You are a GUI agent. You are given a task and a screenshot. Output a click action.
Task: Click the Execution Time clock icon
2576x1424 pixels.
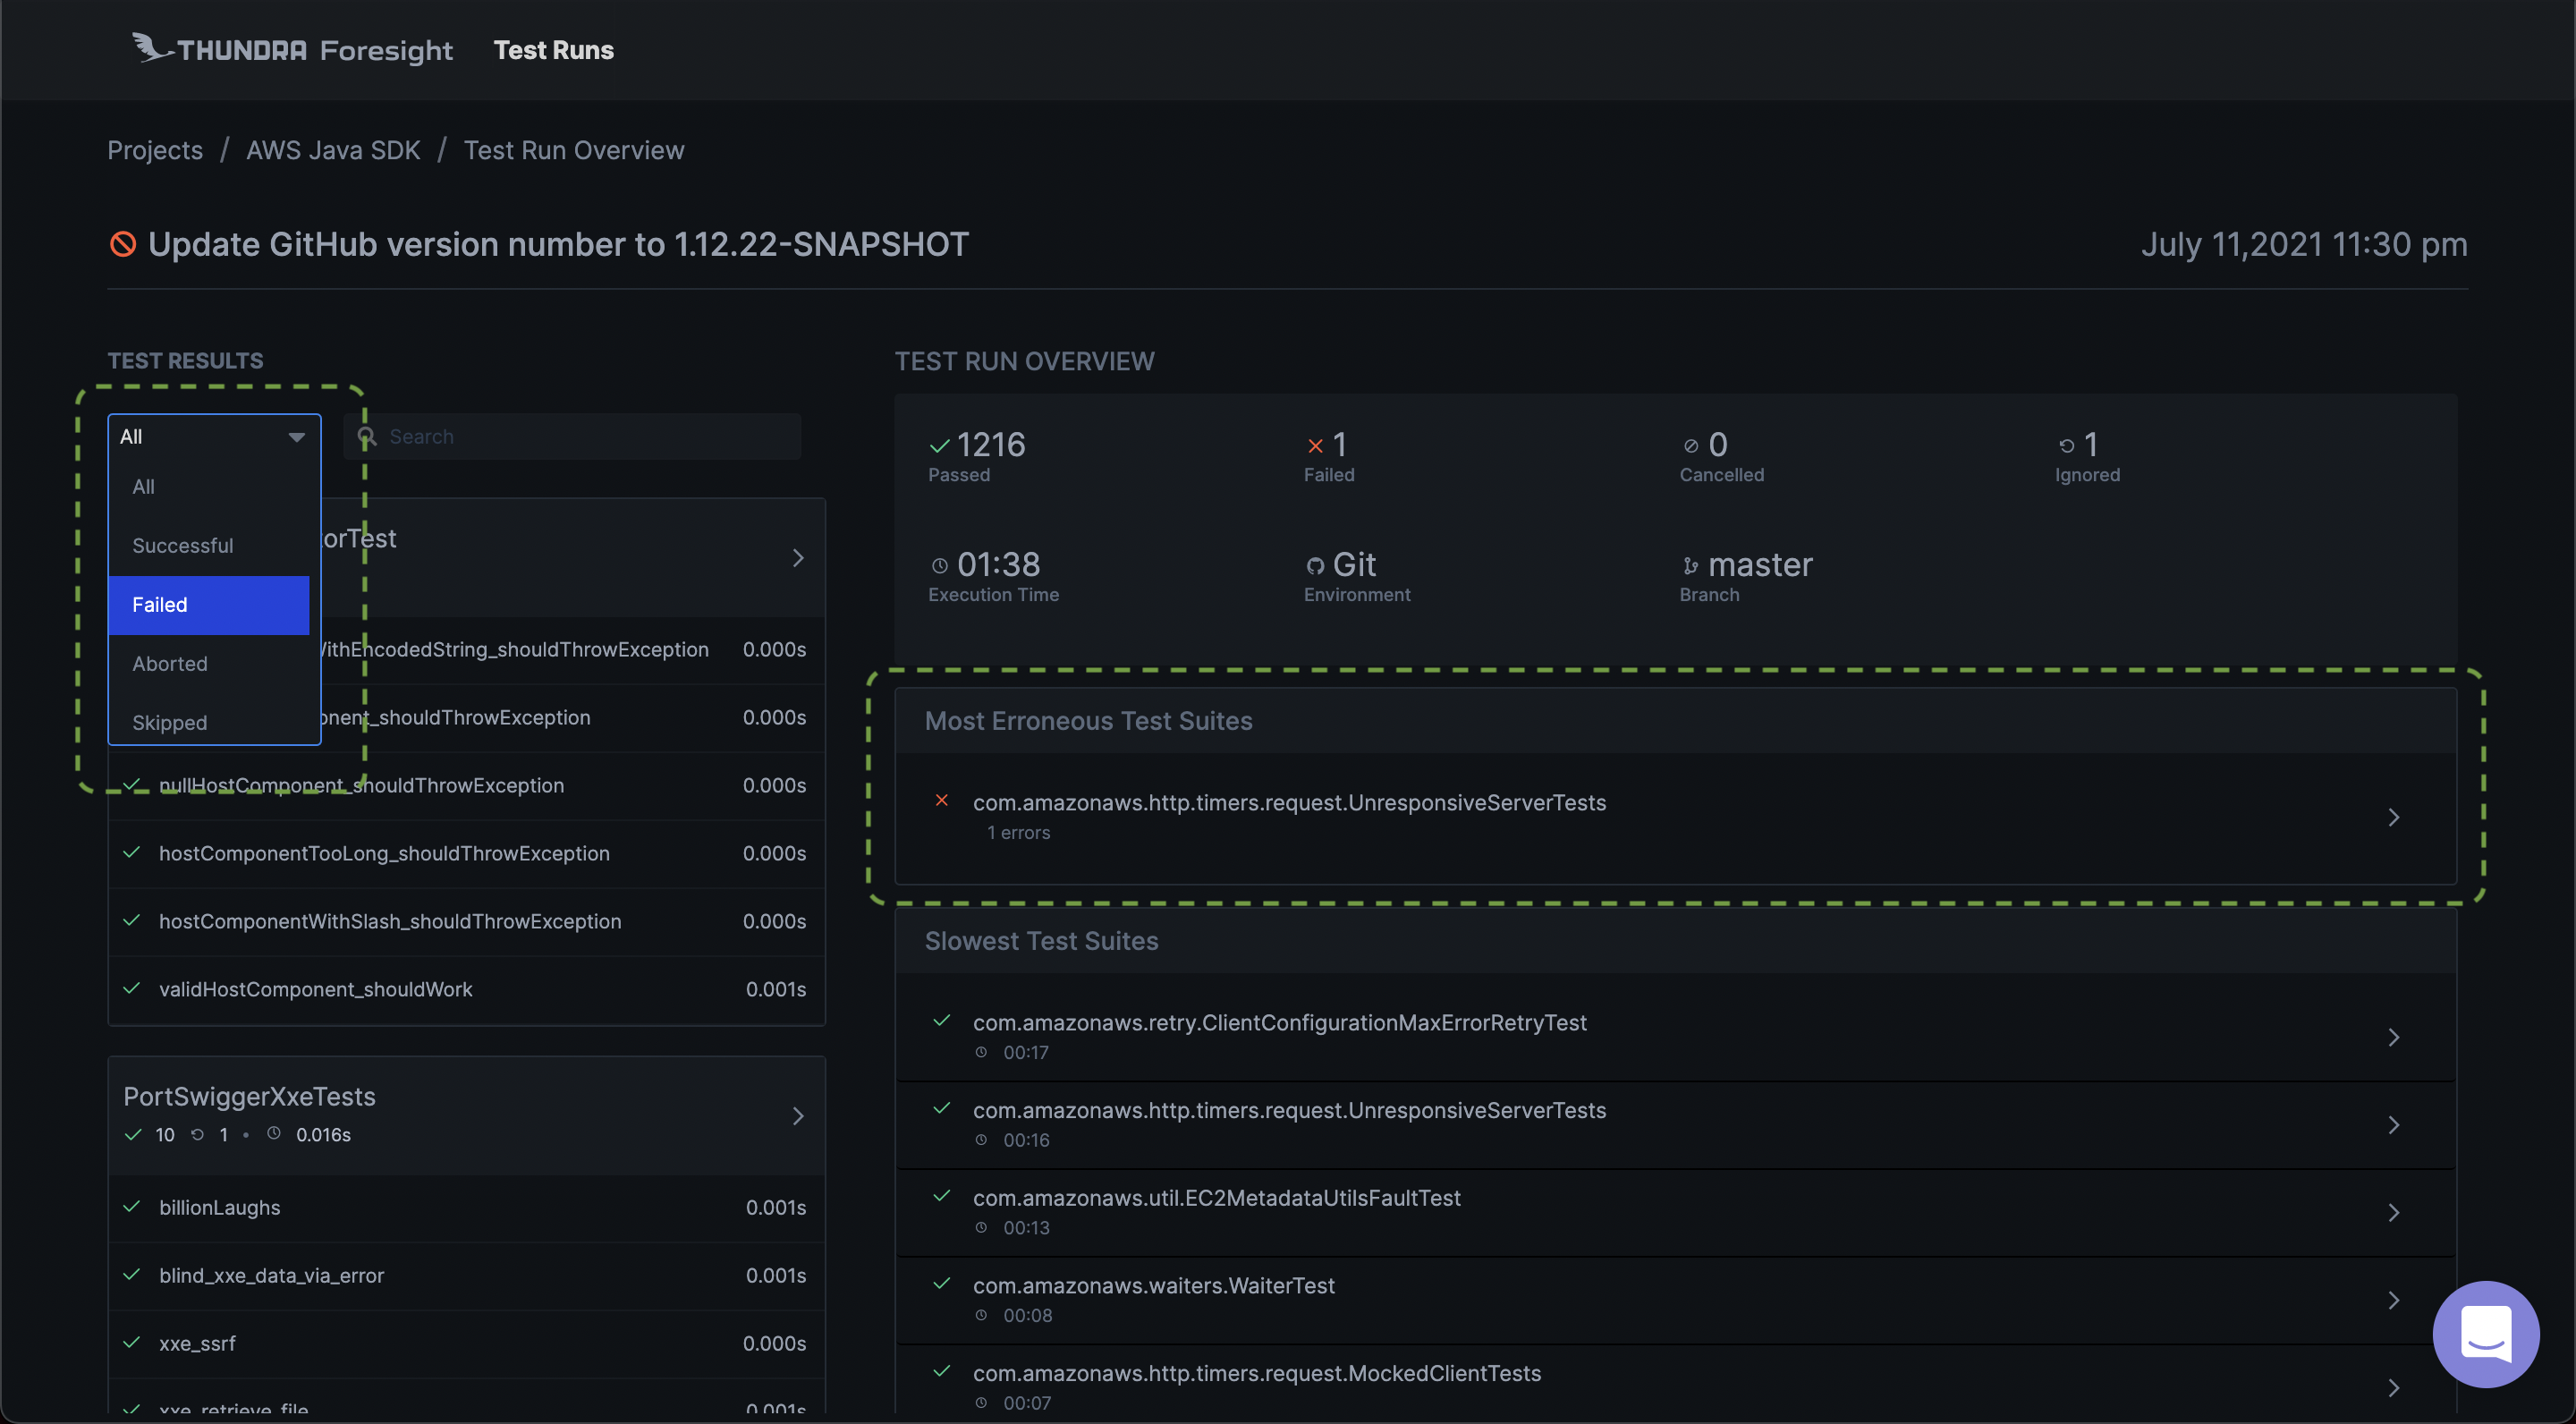[939, 566]
